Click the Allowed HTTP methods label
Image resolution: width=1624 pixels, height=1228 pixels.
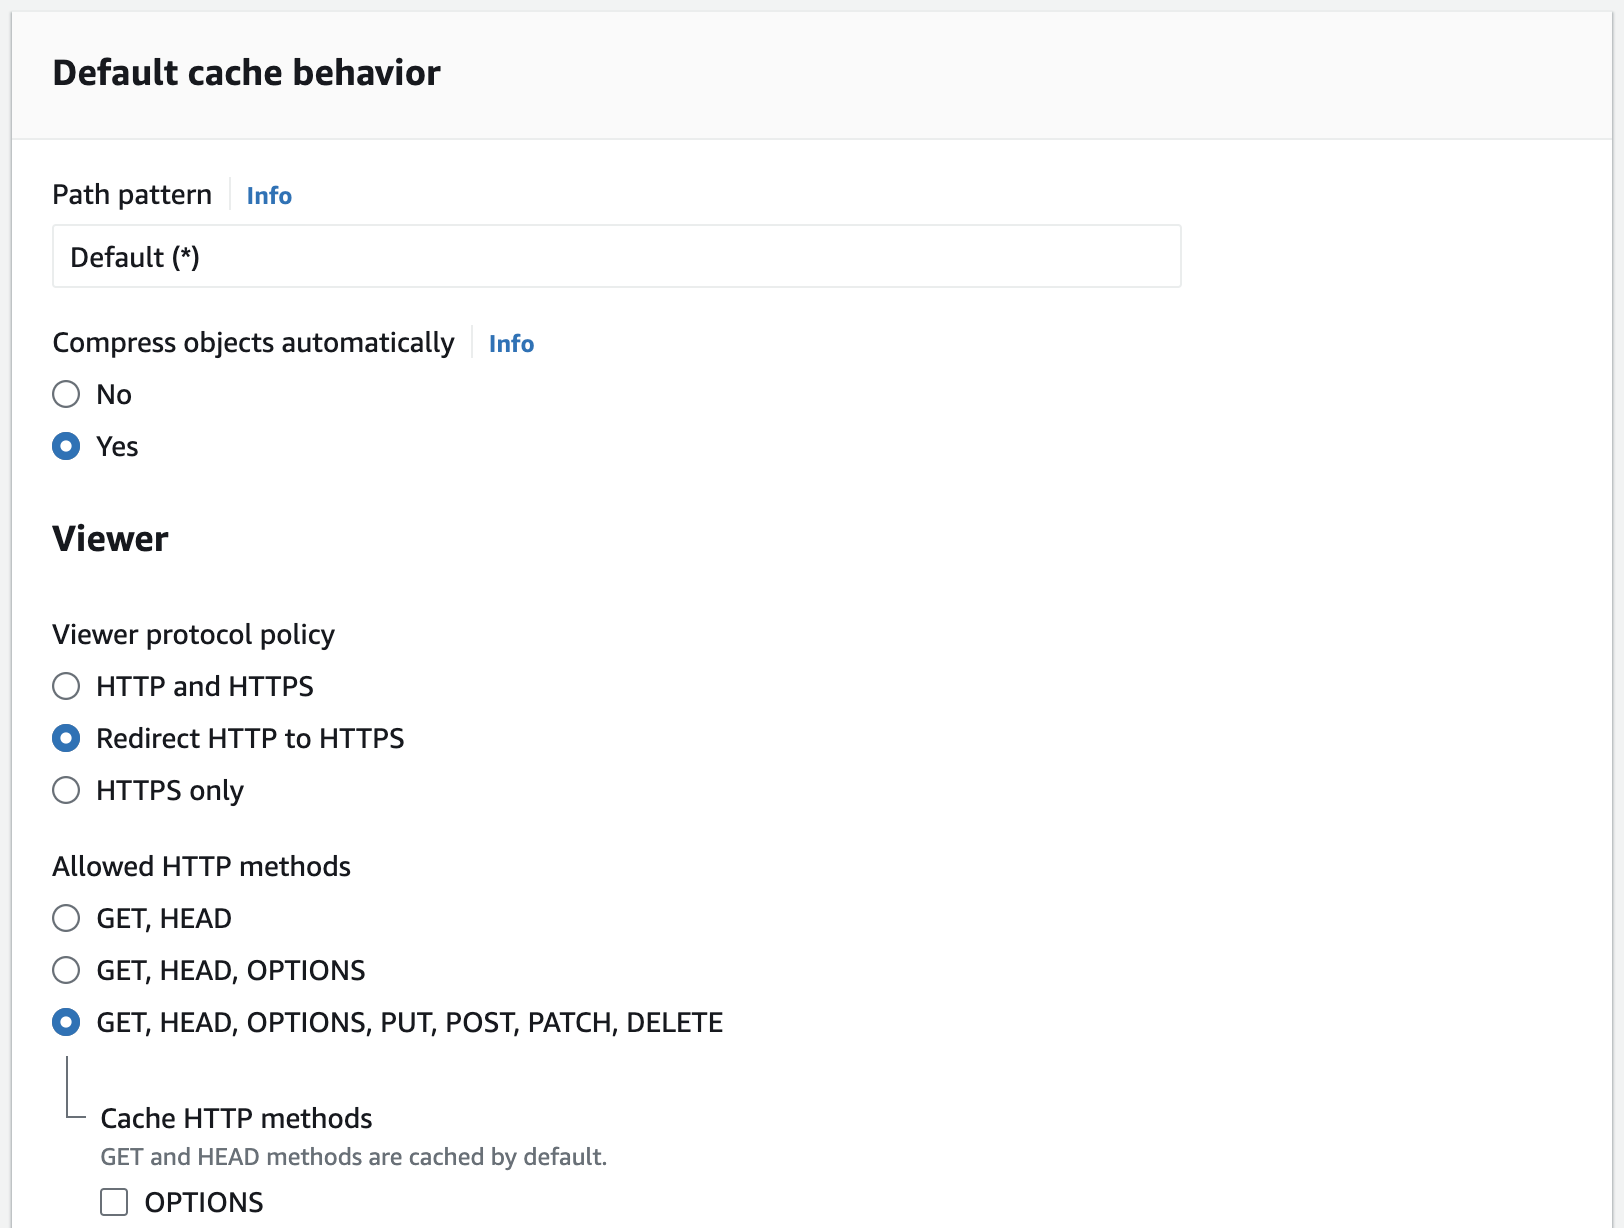[x=201, y=866]
